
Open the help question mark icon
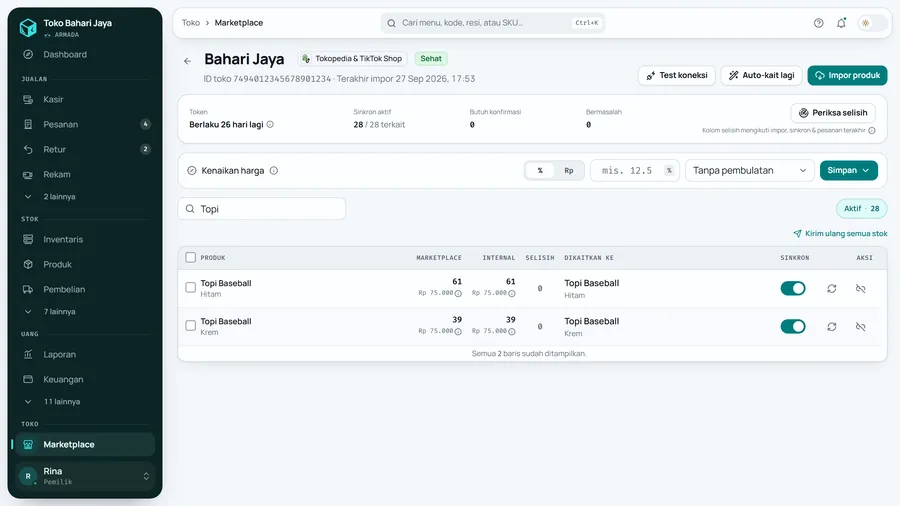tap(818, 23)
